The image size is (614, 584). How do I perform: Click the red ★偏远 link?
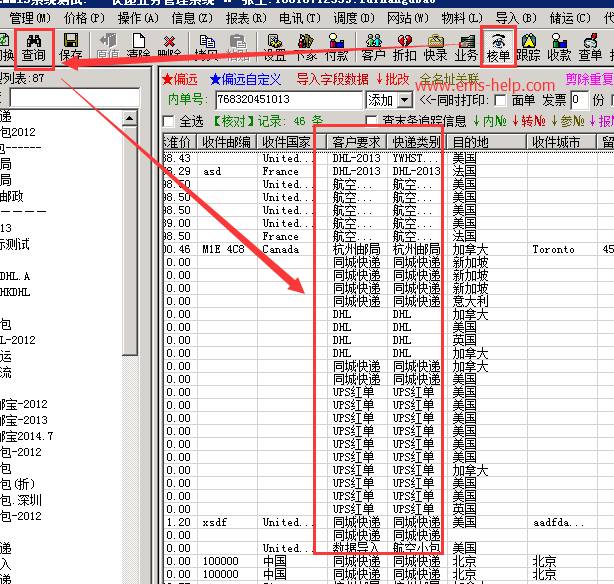tap(180, 80)
